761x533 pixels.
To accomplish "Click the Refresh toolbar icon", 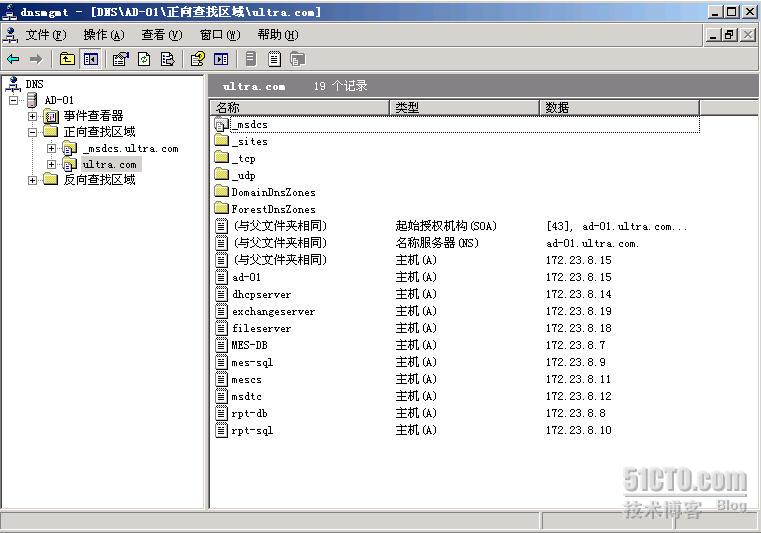I will click(x=144, y=59).
